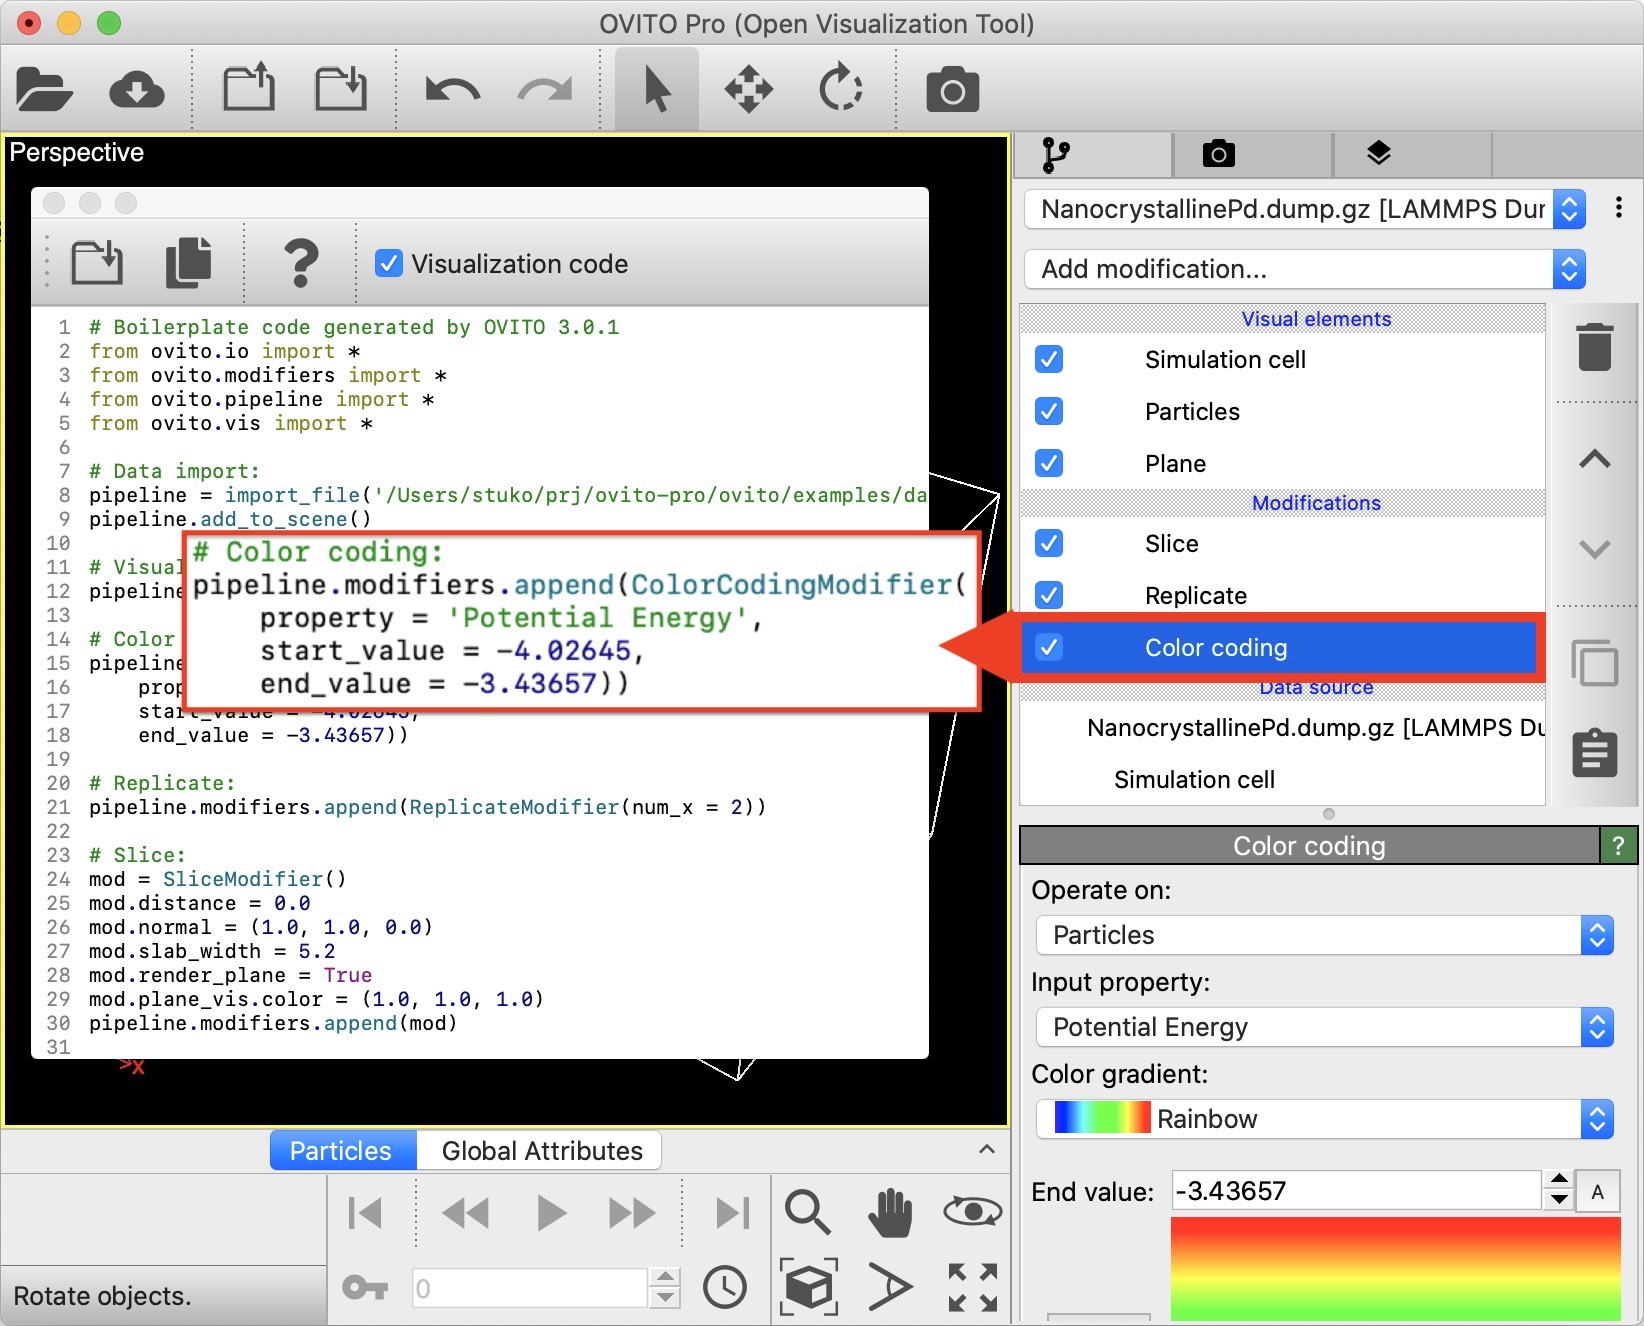Uncheck the Visualization code checkbox

389,263
